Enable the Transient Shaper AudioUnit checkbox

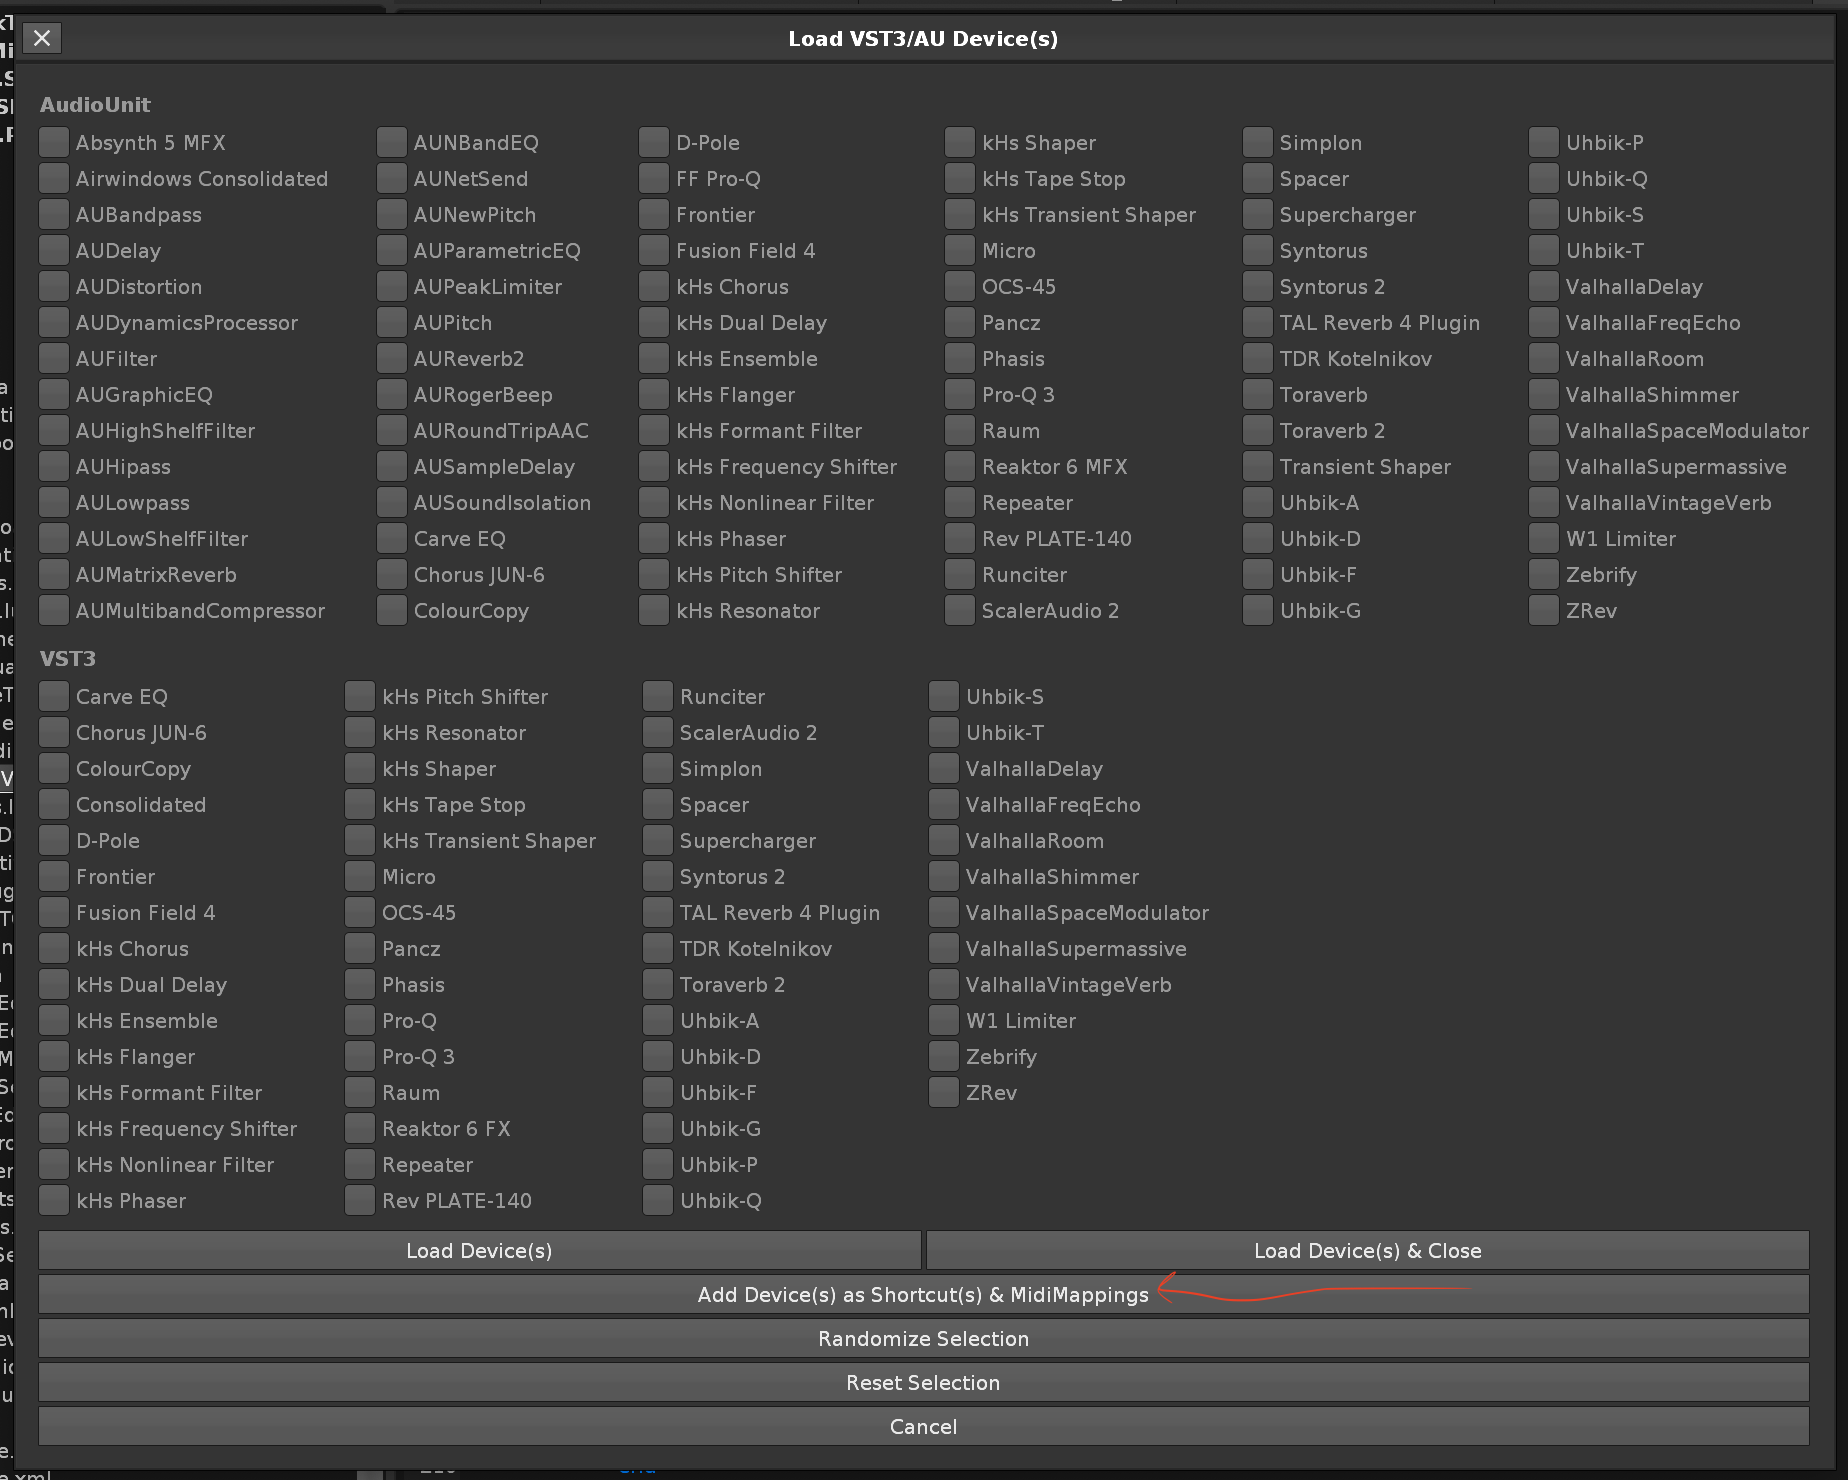[1258, 466]
